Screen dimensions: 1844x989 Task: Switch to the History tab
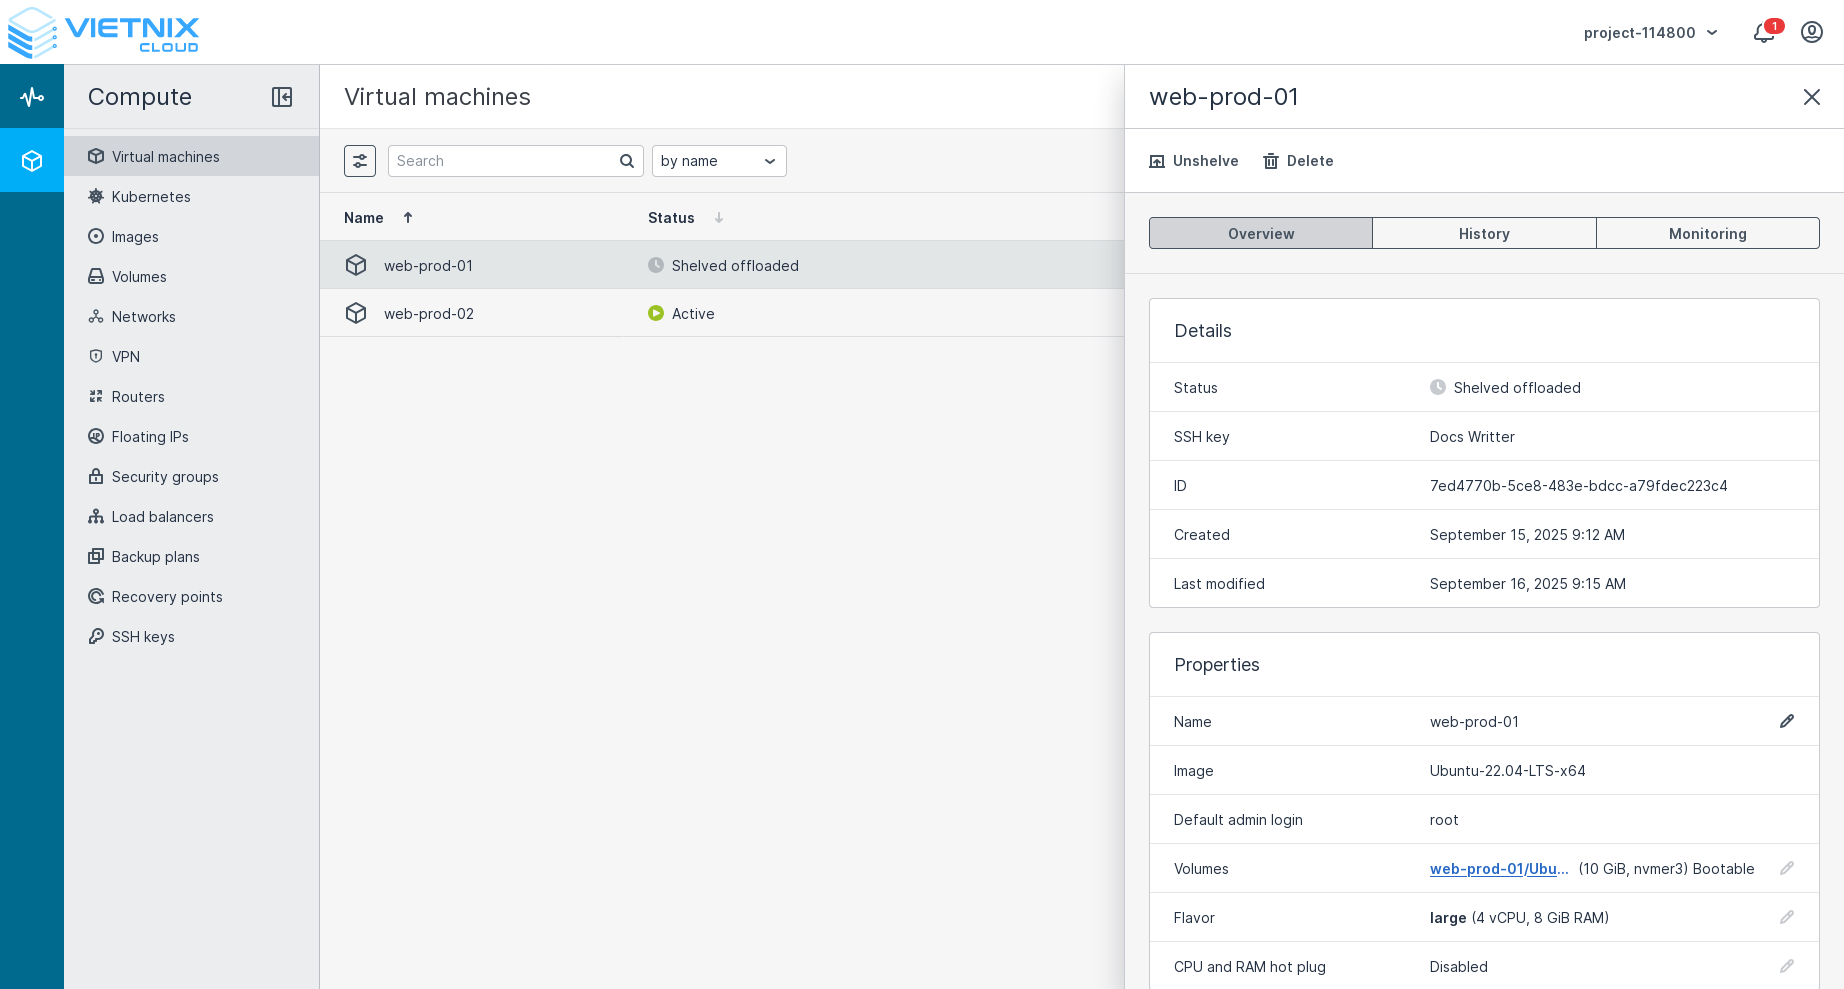[1484, 233]
